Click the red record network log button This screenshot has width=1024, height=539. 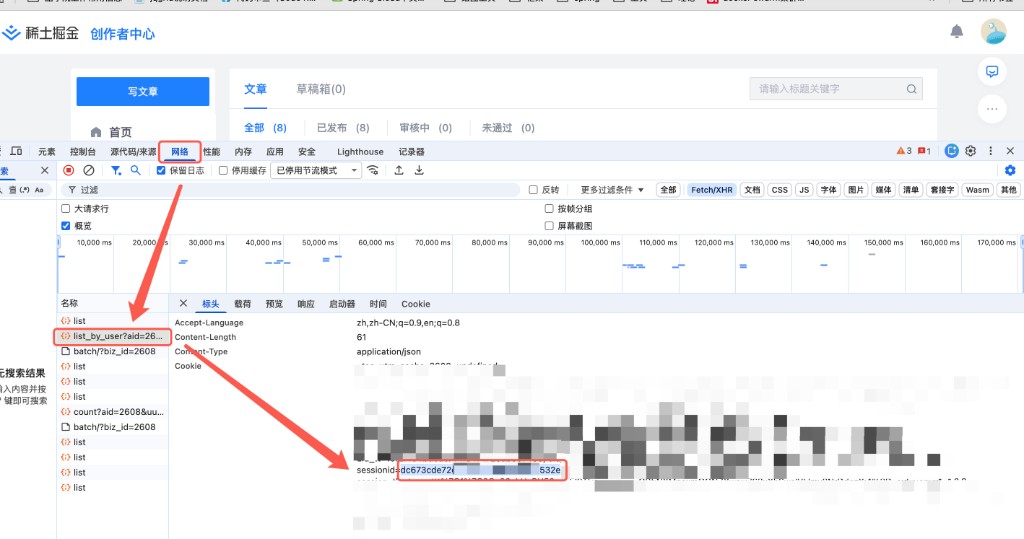pyautogui.click(x=69, y=171)
